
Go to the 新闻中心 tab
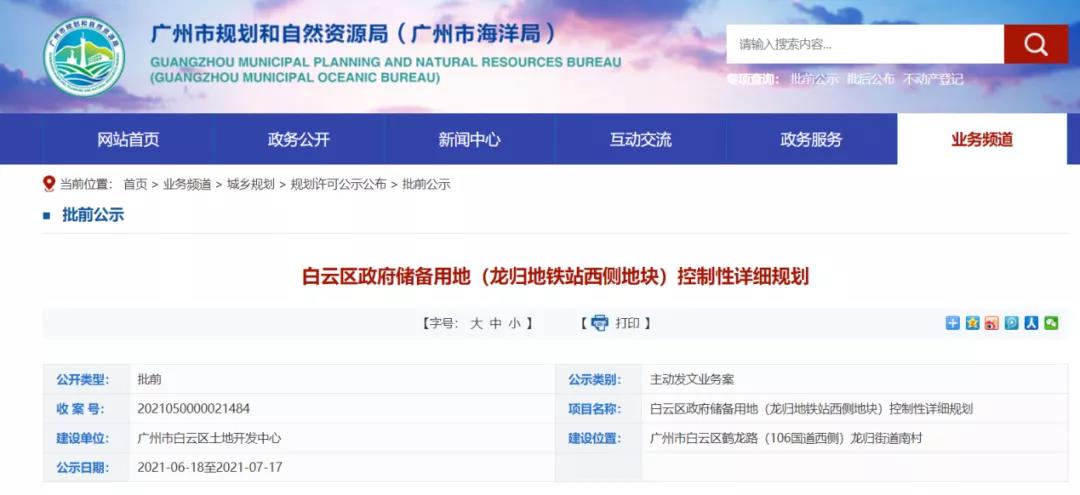pos(470,140)
